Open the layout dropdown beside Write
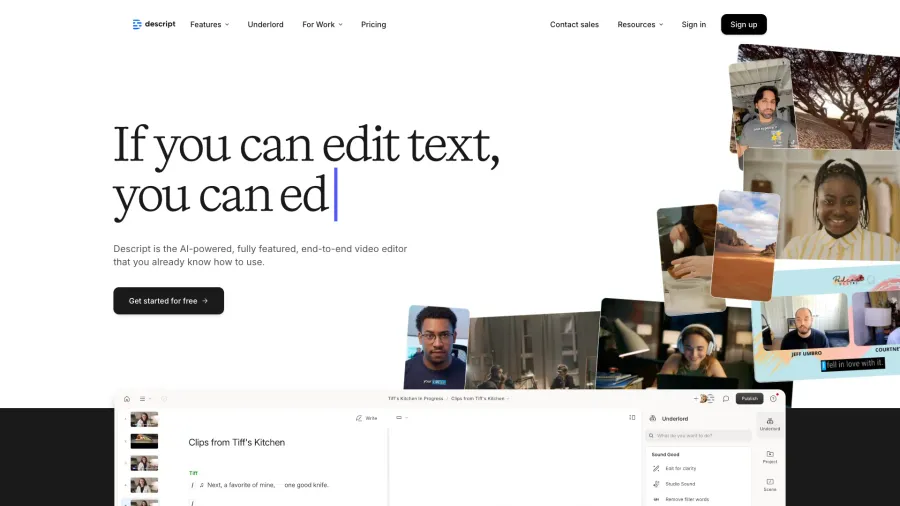The height and width of the screenshot is (506, 900). [x=402, y=418]
